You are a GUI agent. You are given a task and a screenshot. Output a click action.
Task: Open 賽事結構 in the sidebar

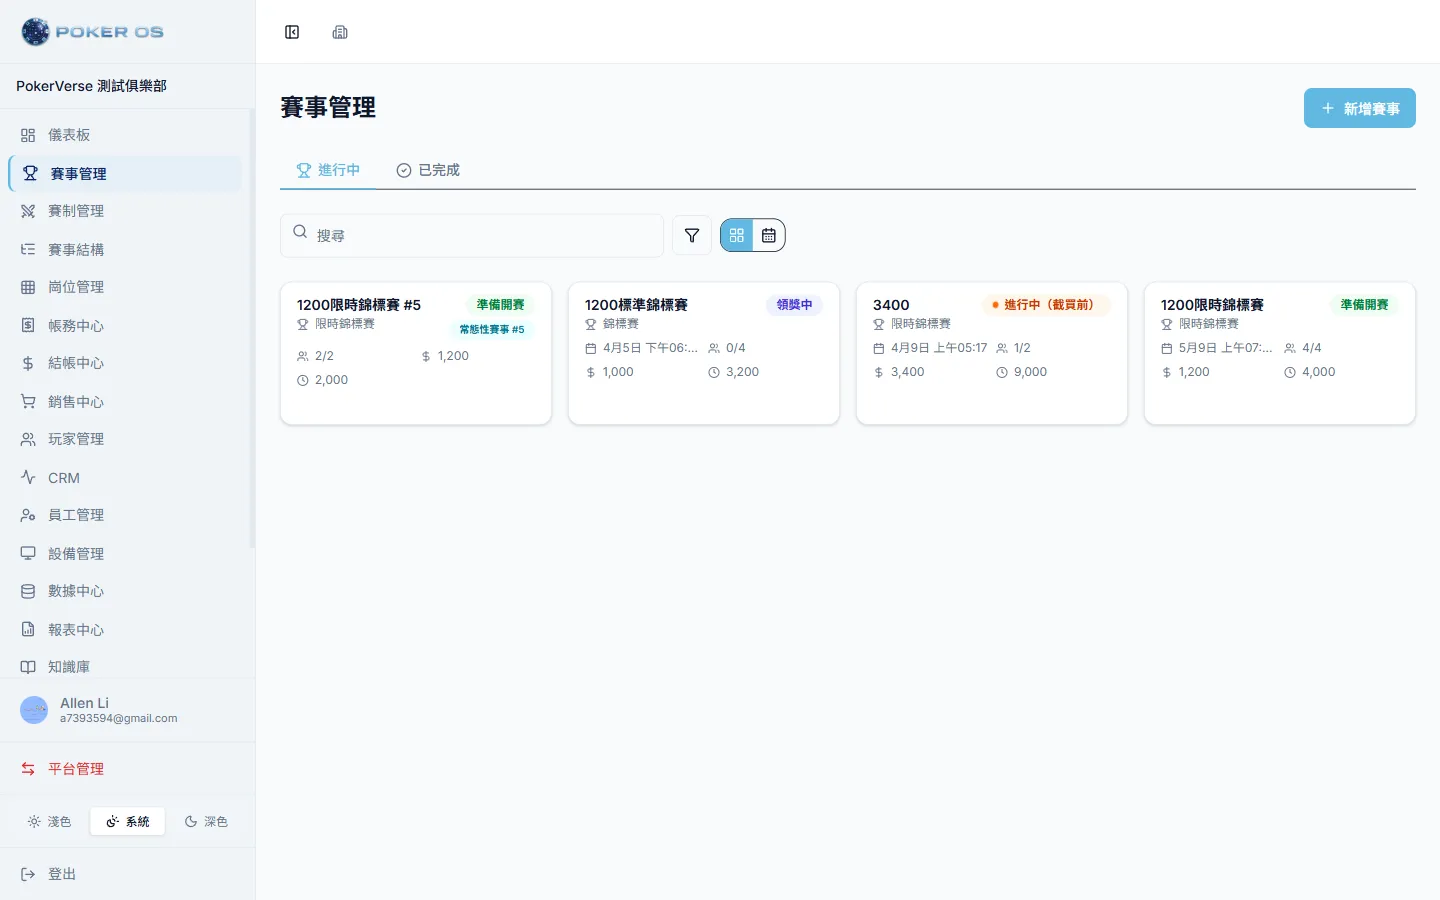pos(125,249)
